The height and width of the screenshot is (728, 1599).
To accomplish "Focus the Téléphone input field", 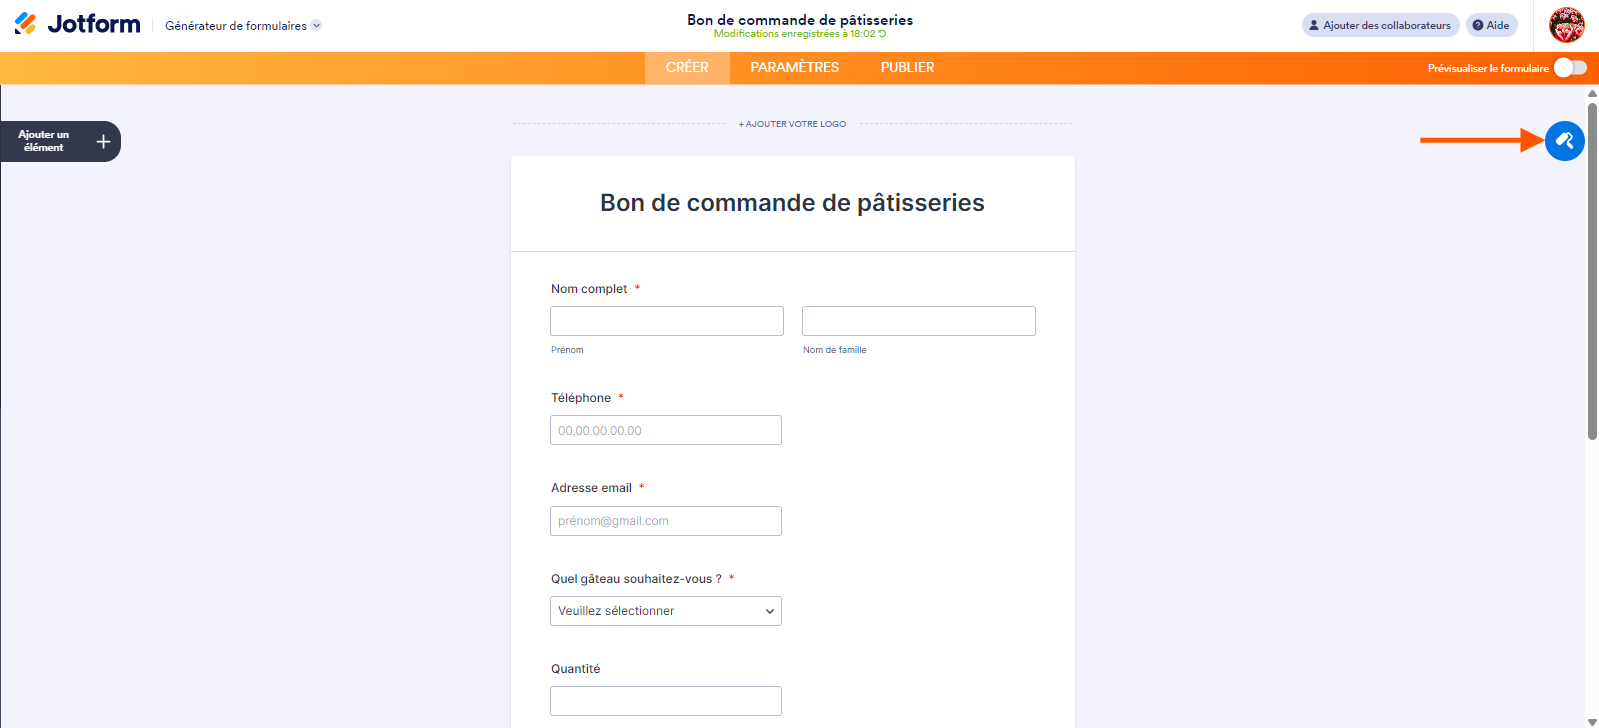I will tap(665, 430).
